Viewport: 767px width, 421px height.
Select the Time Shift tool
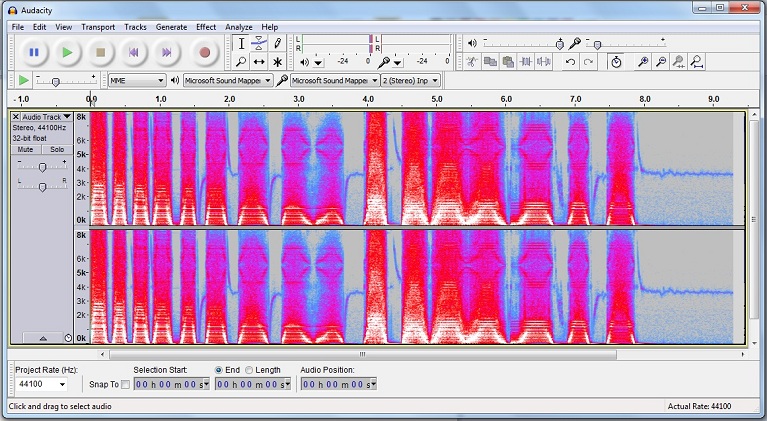coord(259,62)
